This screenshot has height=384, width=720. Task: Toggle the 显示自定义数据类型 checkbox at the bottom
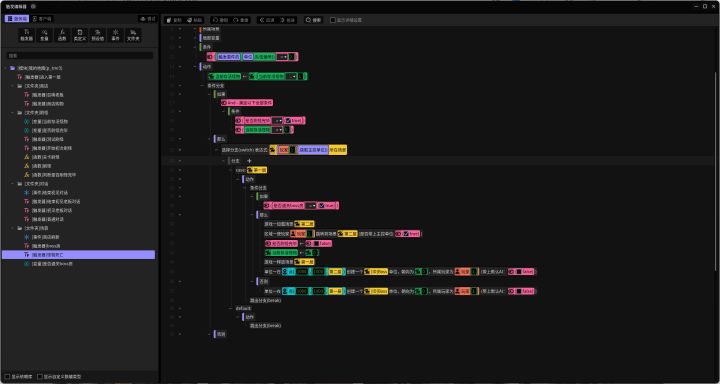point(40,377)
